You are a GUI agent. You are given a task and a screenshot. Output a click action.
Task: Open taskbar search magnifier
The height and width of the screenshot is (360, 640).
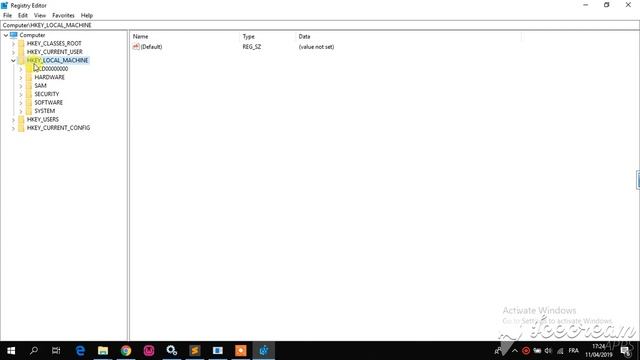pos(34,351)
